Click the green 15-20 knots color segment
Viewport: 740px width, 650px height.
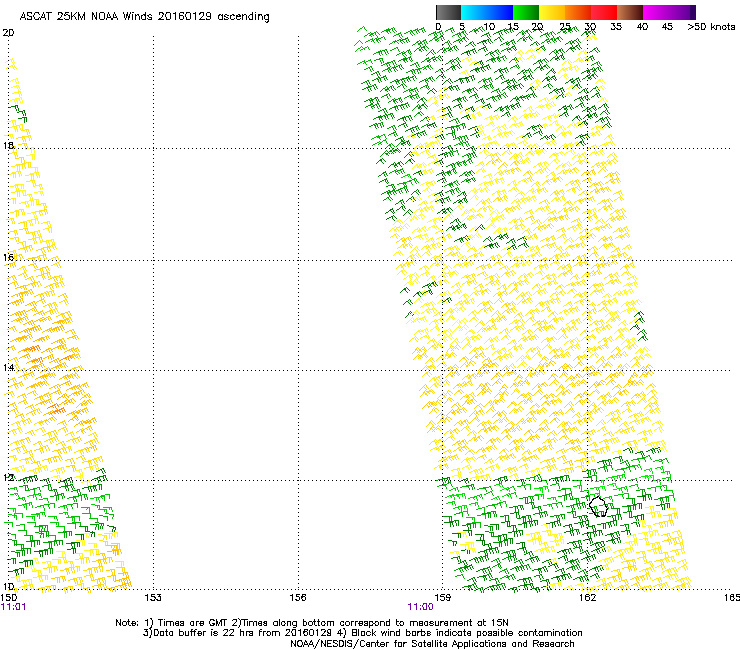tap(526, 12)
